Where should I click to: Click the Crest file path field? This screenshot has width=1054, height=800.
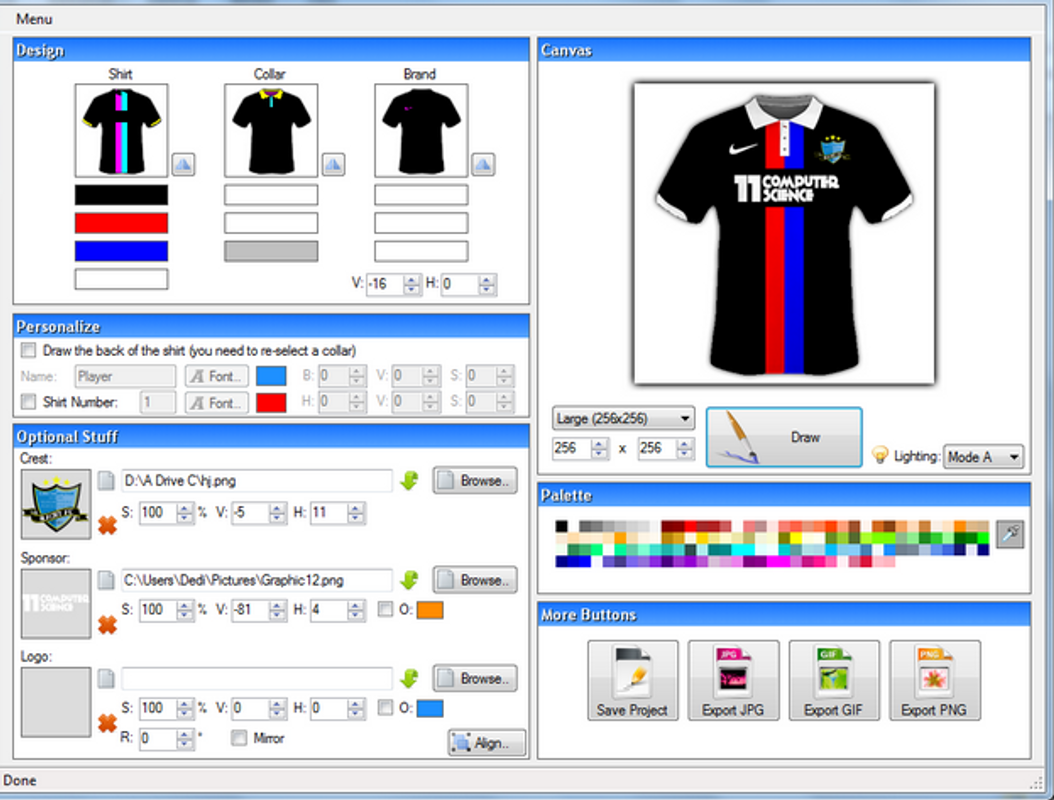256,481
